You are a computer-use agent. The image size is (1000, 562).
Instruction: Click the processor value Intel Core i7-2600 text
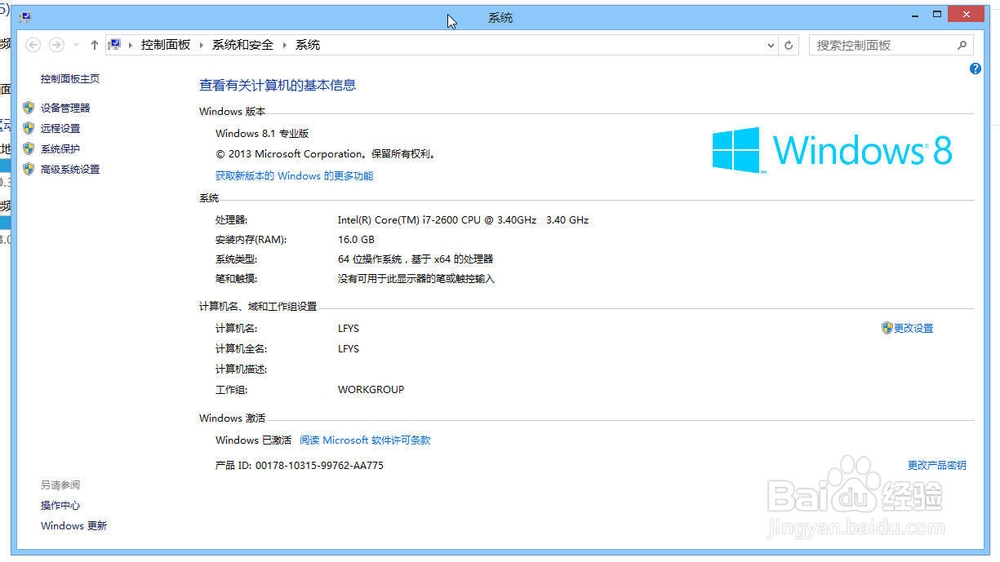point(463,219)
